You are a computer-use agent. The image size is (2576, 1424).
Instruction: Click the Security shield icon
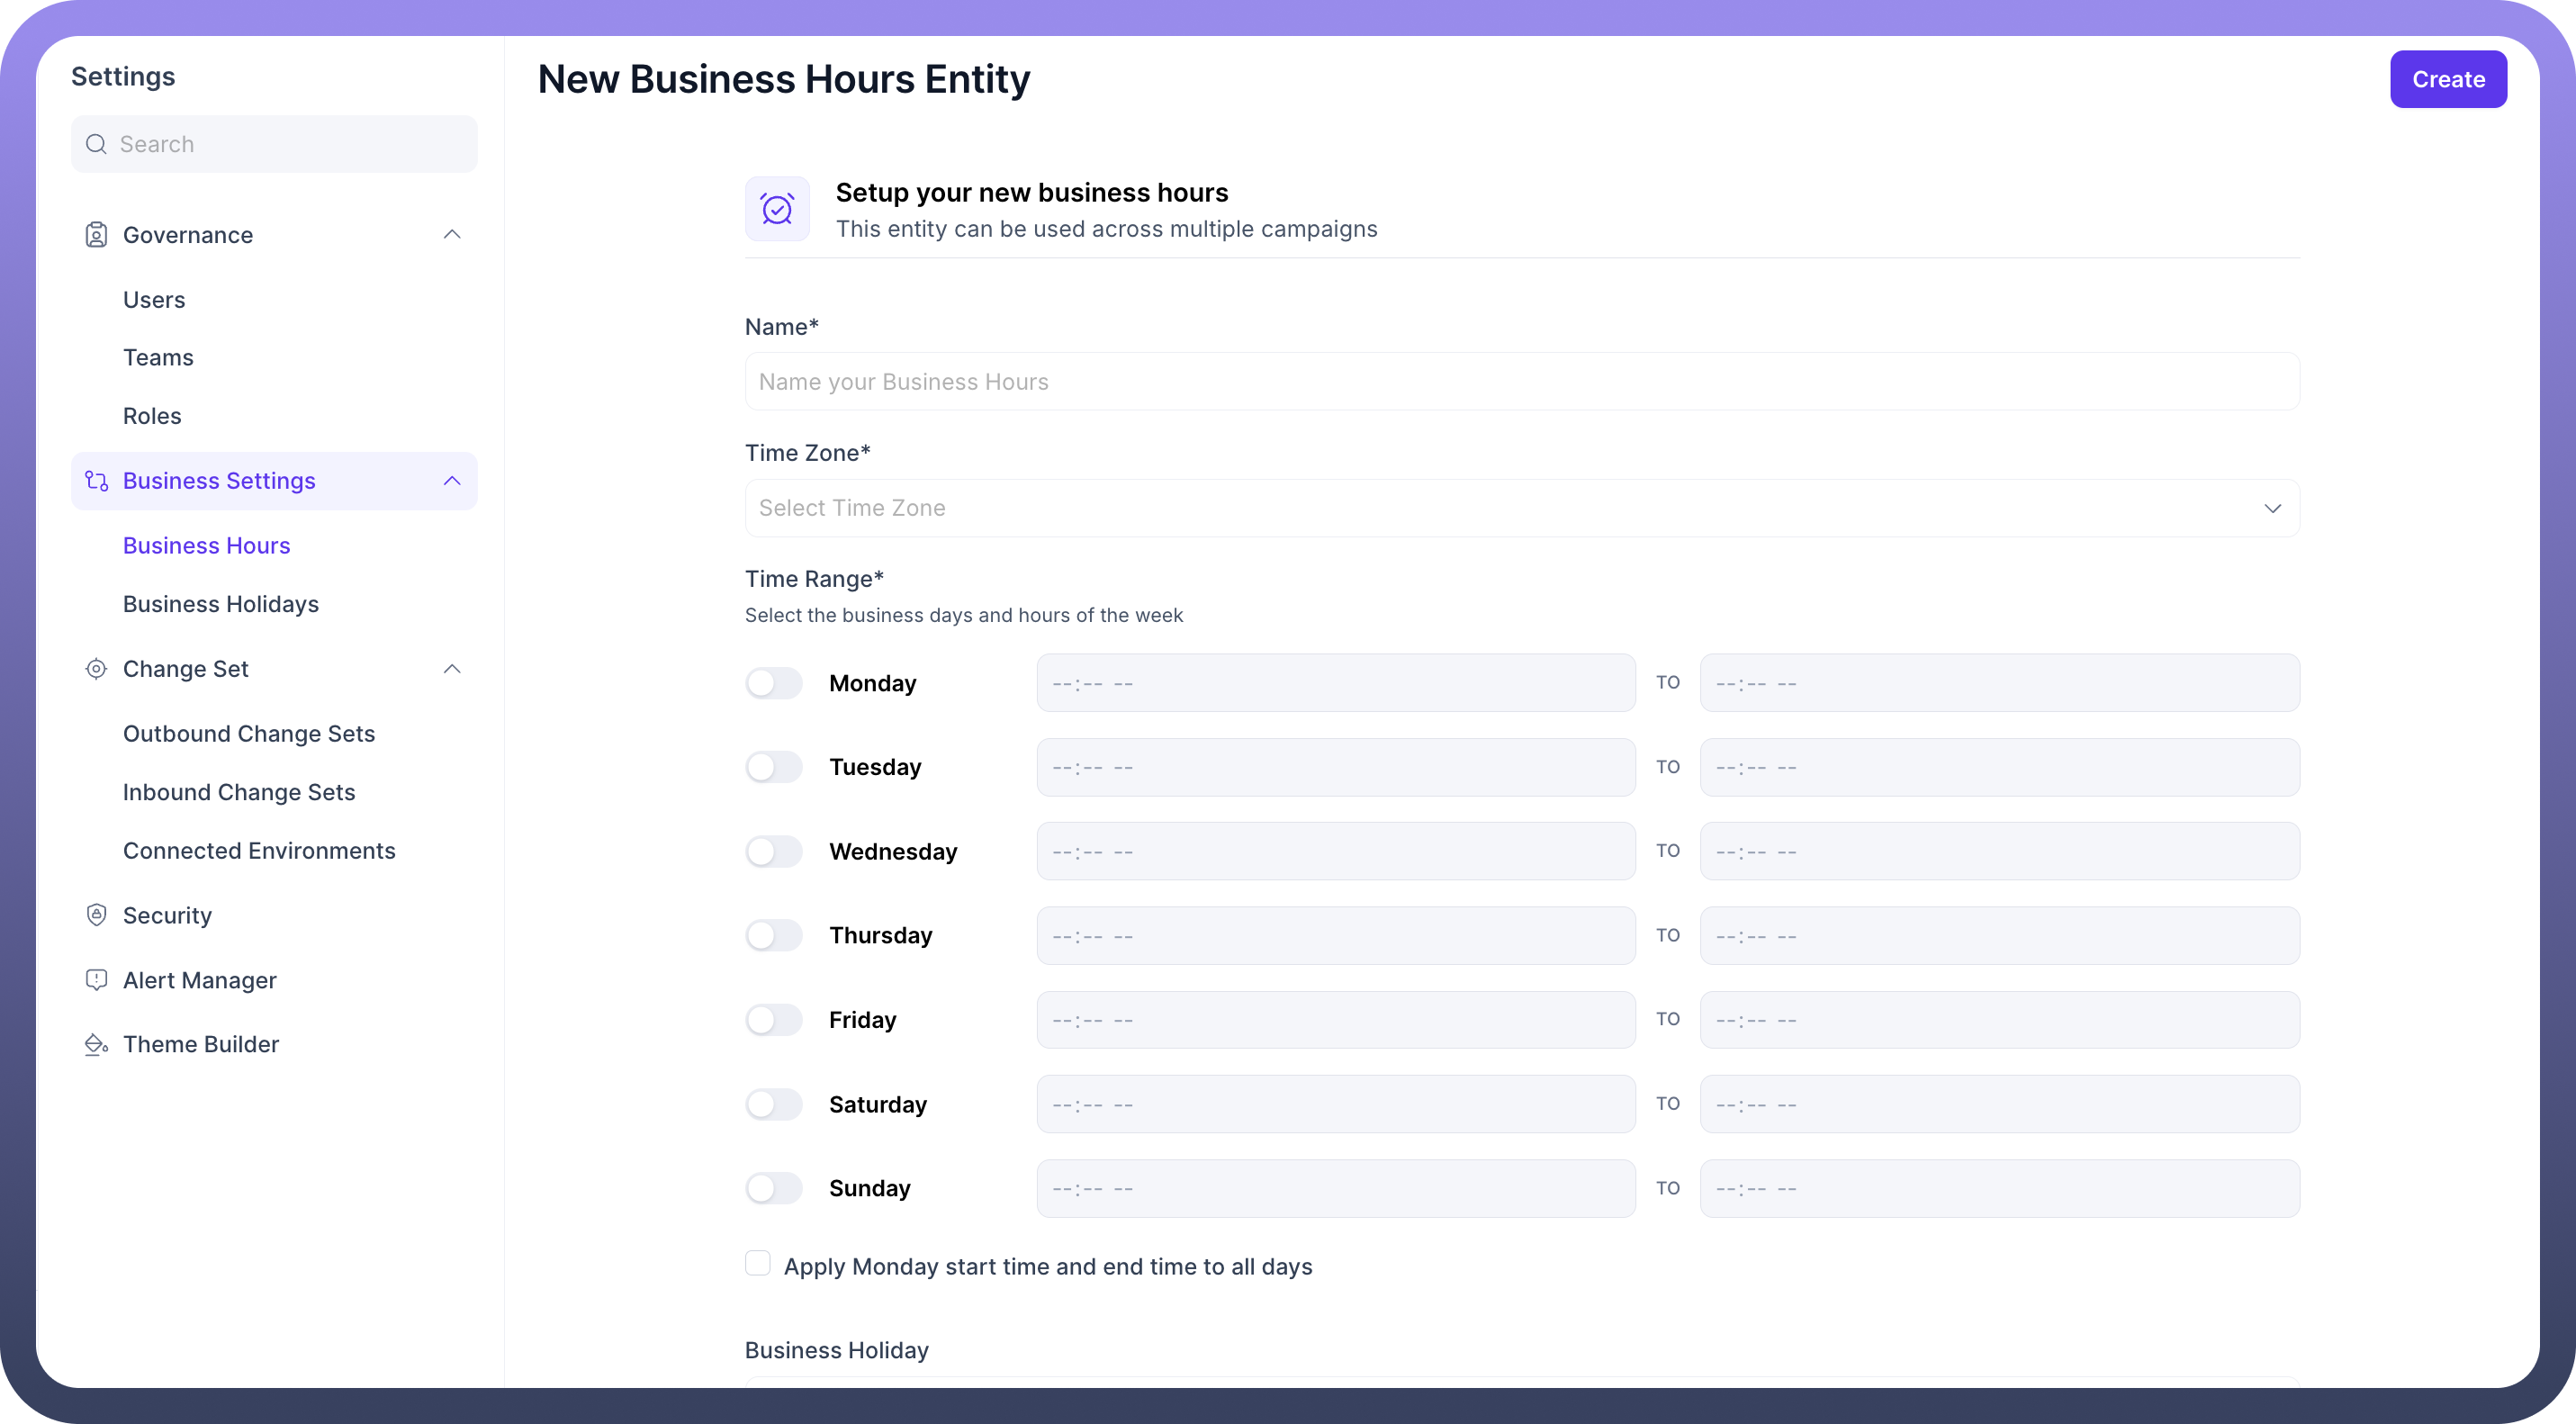coord(96,915)
